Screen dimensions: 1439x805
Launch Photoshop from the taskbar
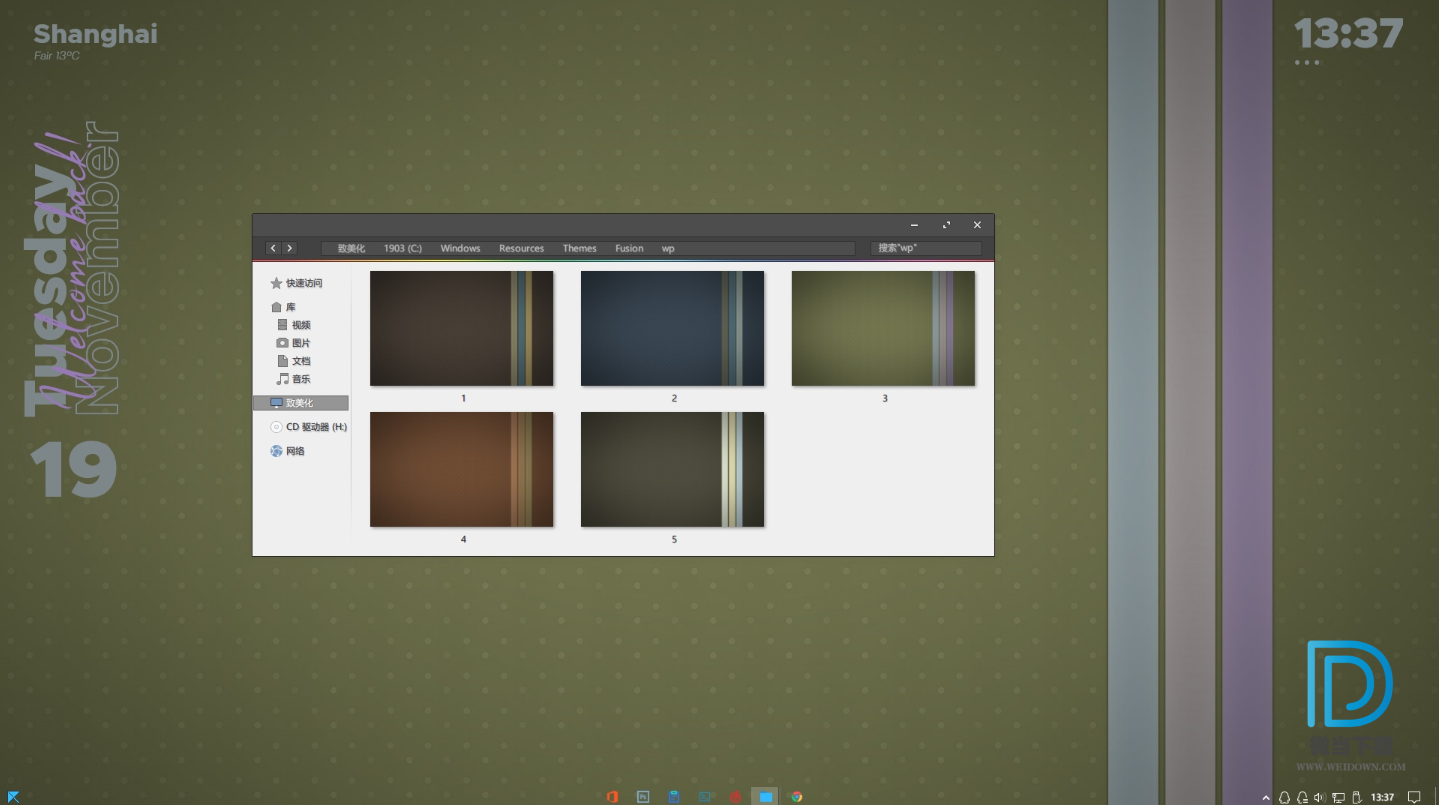point(643,797)
